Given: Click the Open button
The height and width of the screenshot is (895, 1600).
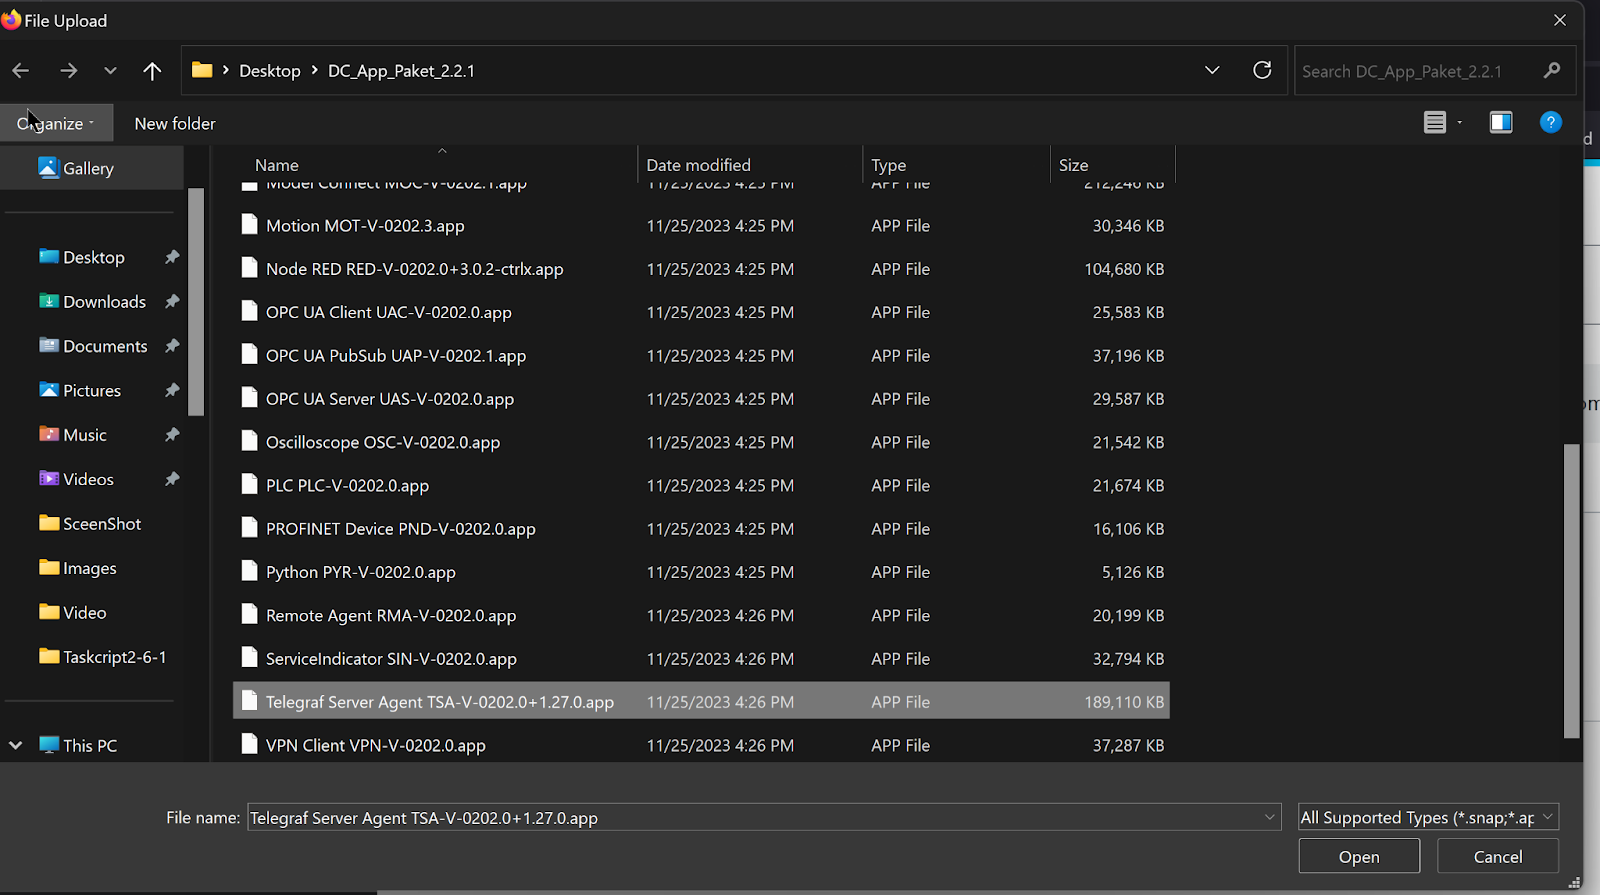Looking at the screenshot, I should (x=1359, y=856).
